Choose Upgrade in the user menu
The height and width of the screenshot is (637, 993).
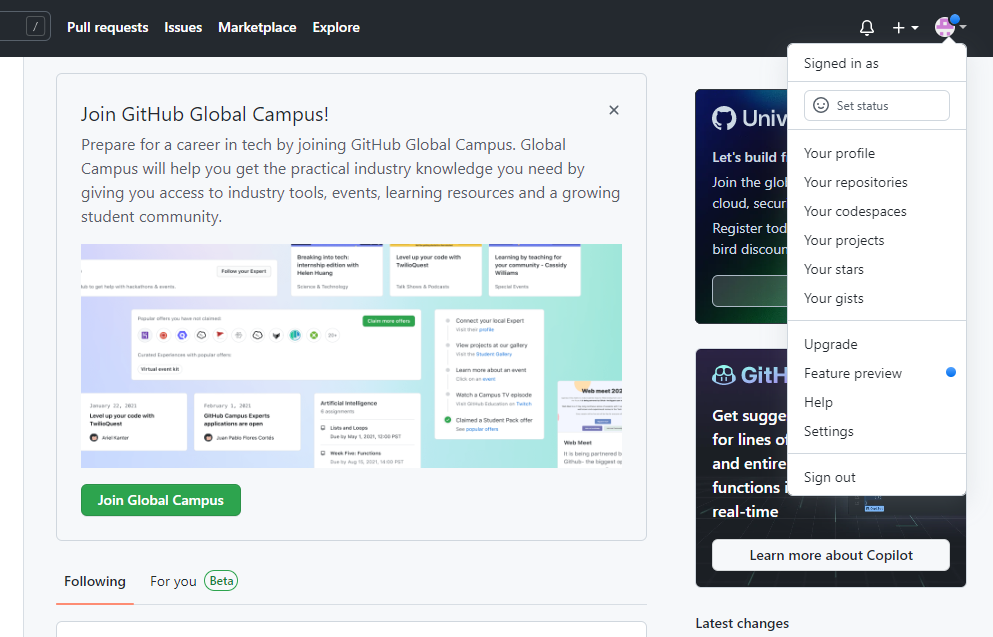[x=876, y=344]
